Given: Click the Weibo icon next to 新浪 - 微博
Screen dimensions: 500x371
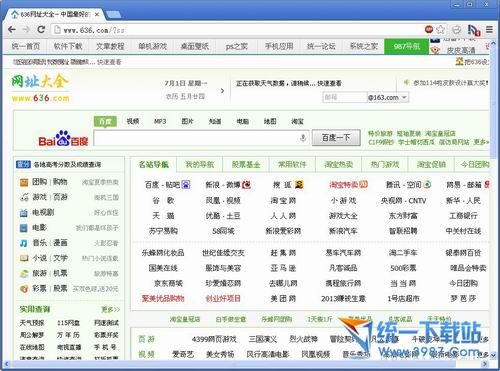Looking at the screenshot, I should tap(246, 184).
